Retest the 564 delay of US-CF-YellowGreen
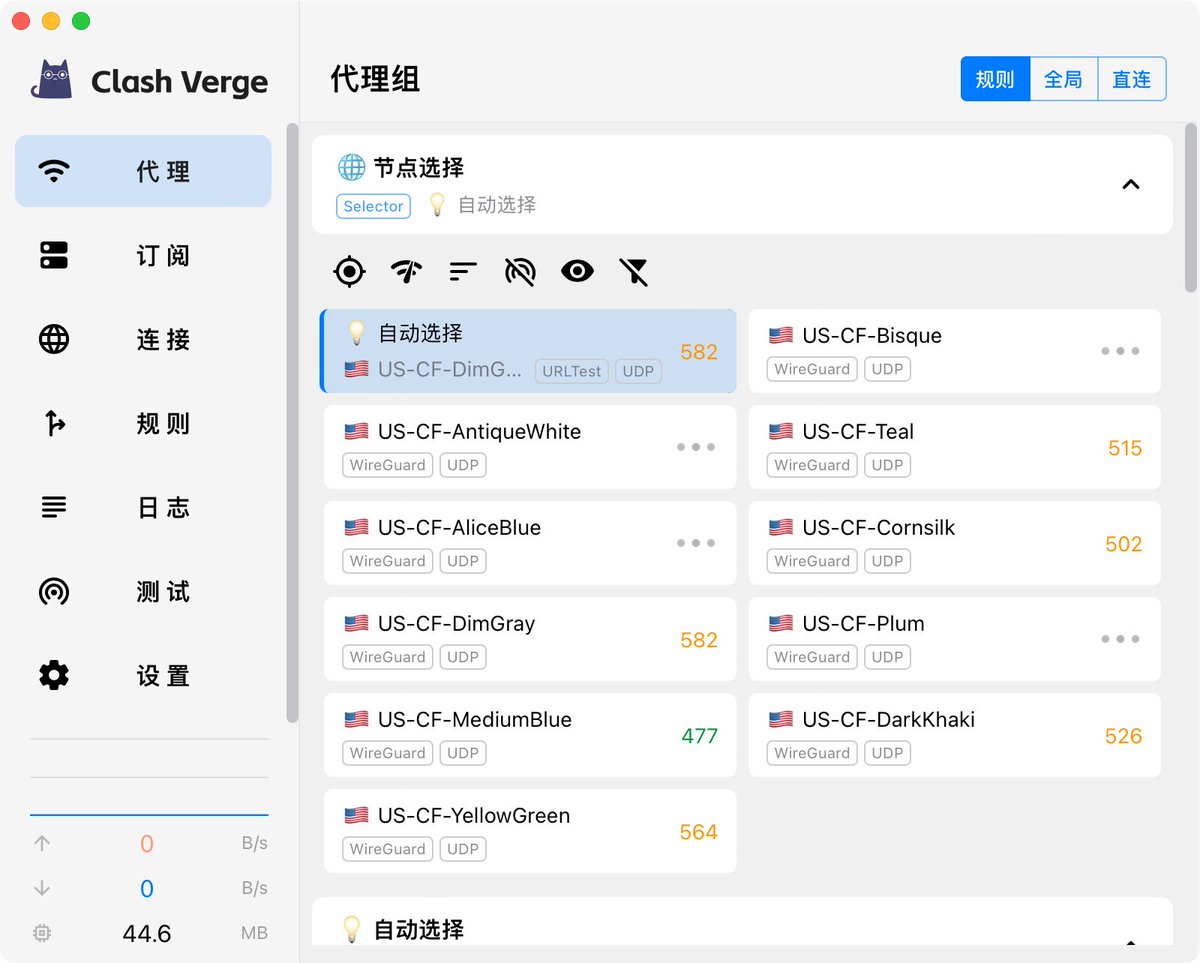This screenshot has height=963, width=1200. tap(698, 832)
